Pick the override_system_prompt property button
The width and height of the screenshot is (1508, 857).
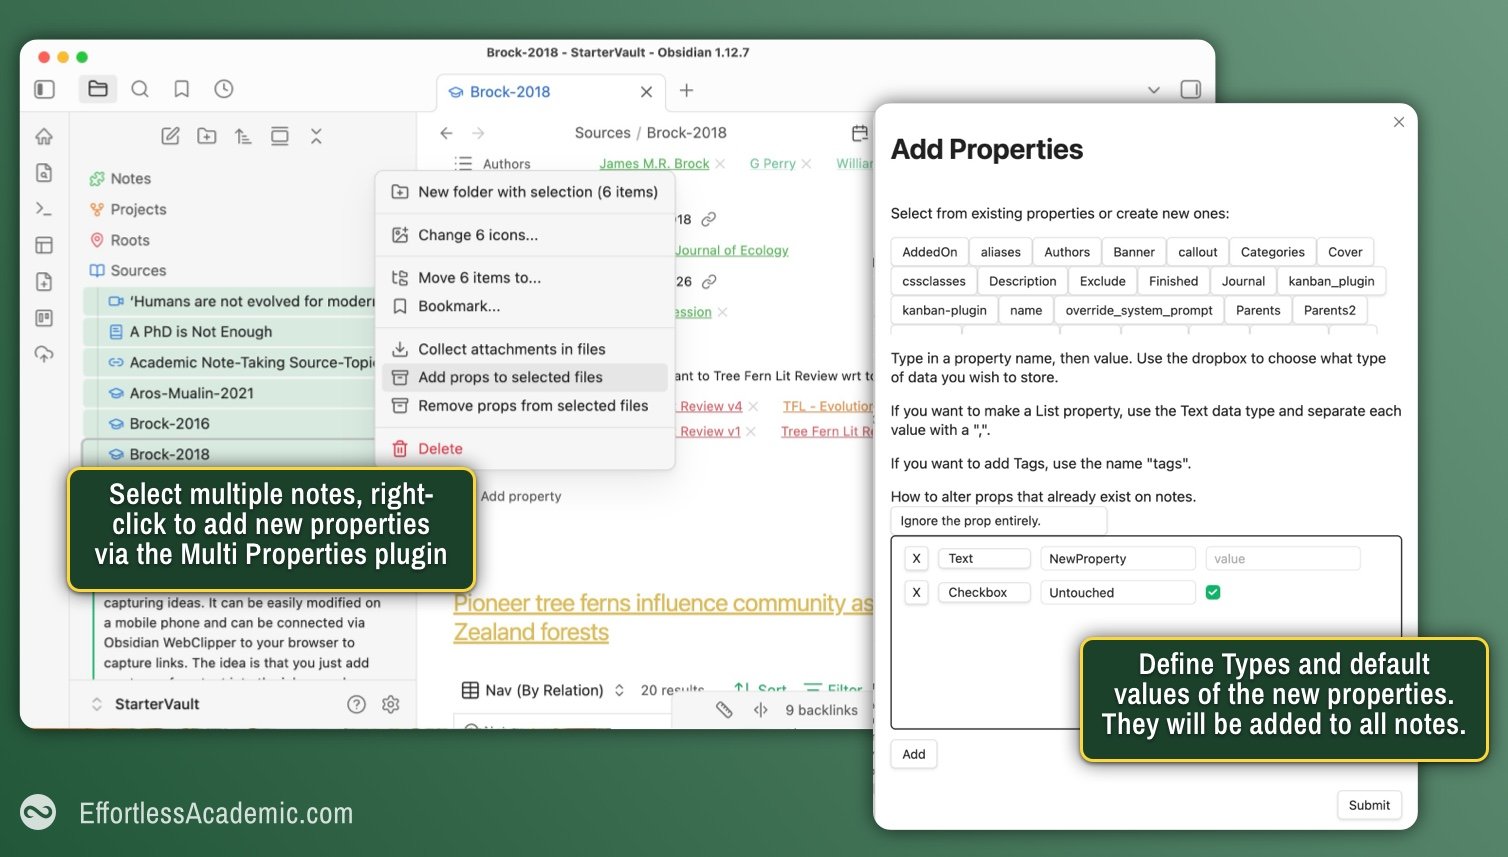tap(1139, 310)
